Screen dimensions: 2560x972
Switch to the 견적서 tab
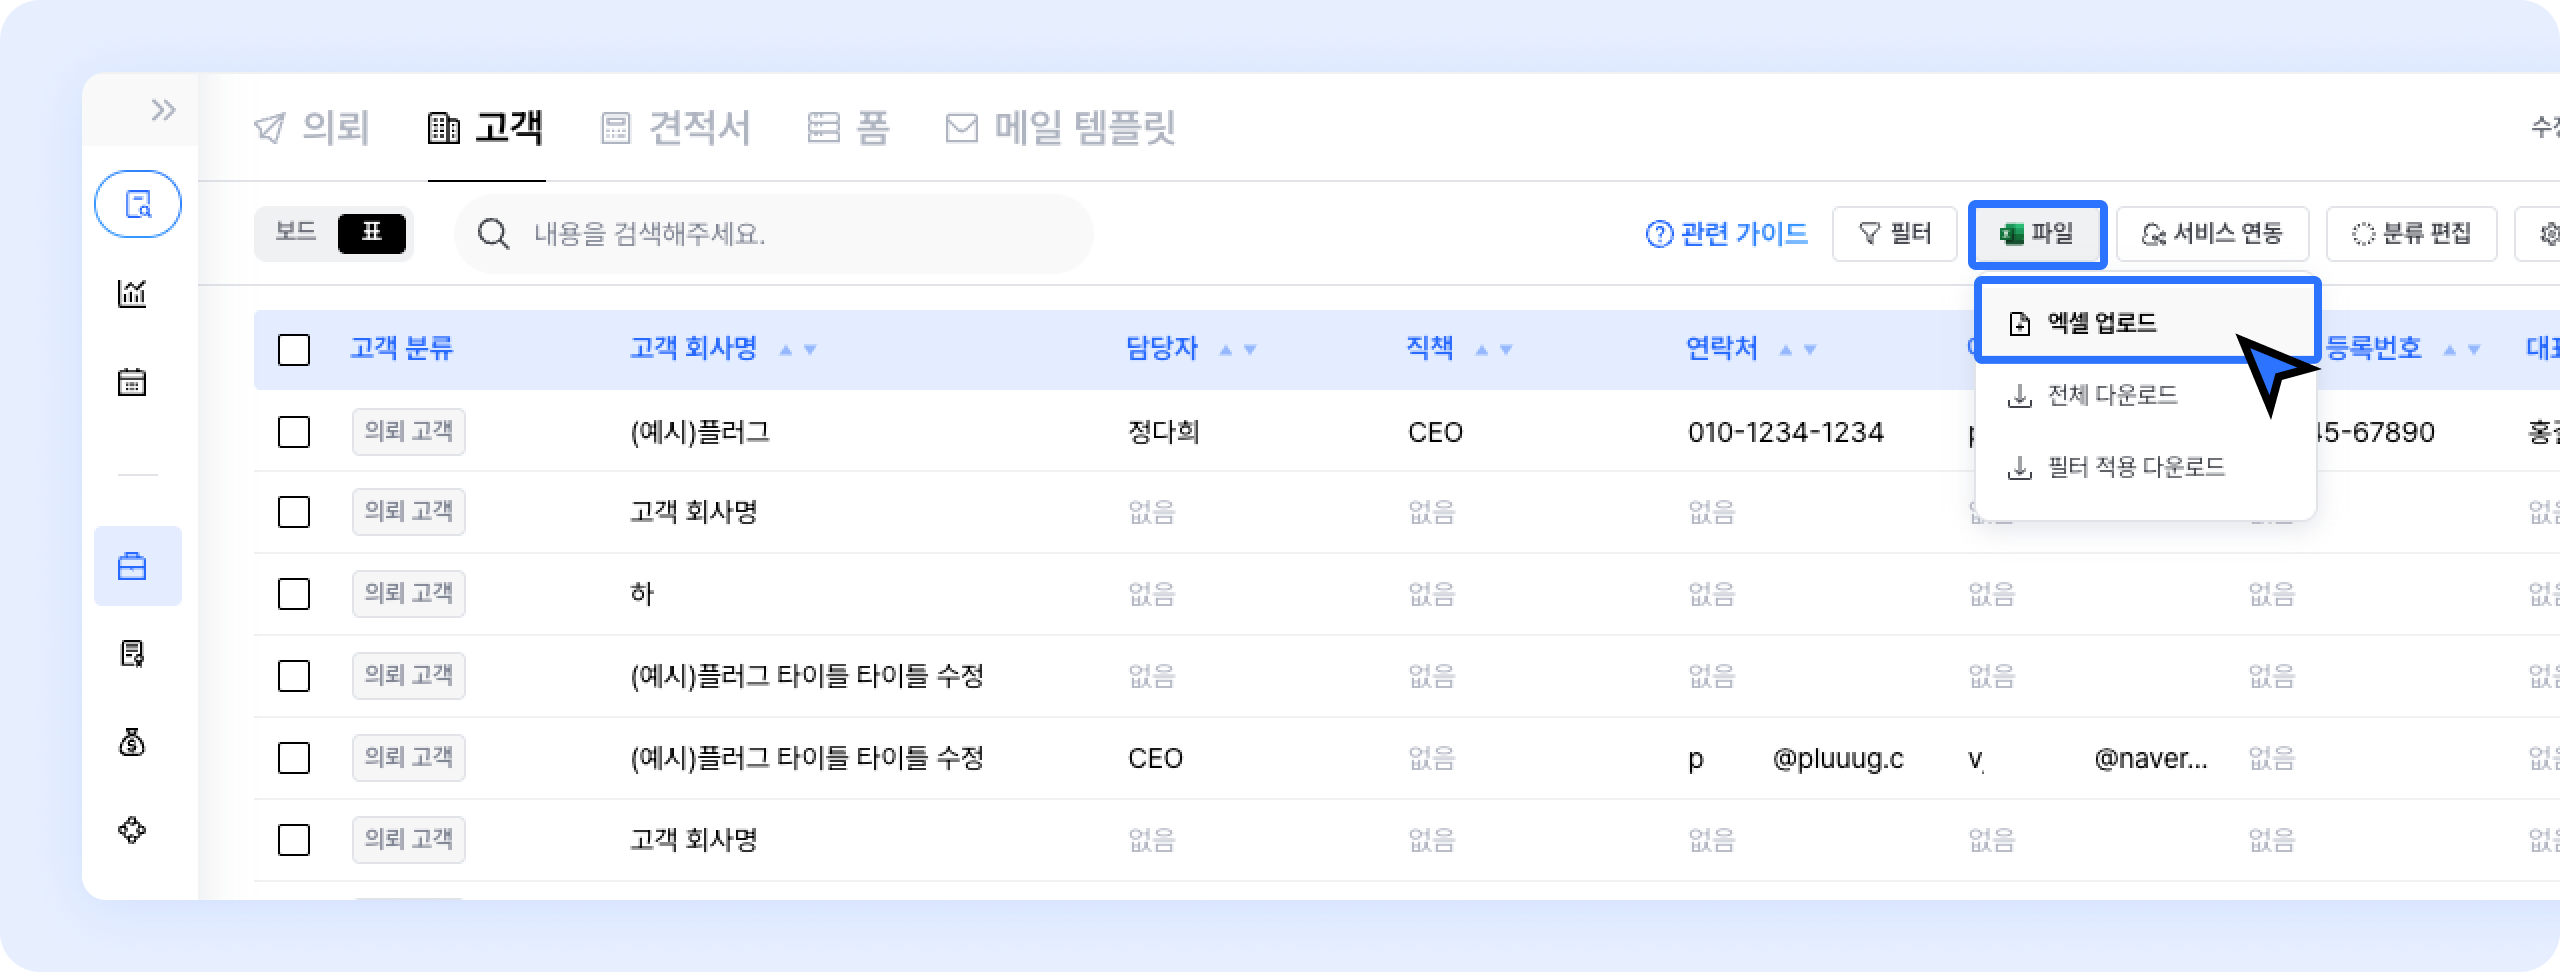pos(676,128)
